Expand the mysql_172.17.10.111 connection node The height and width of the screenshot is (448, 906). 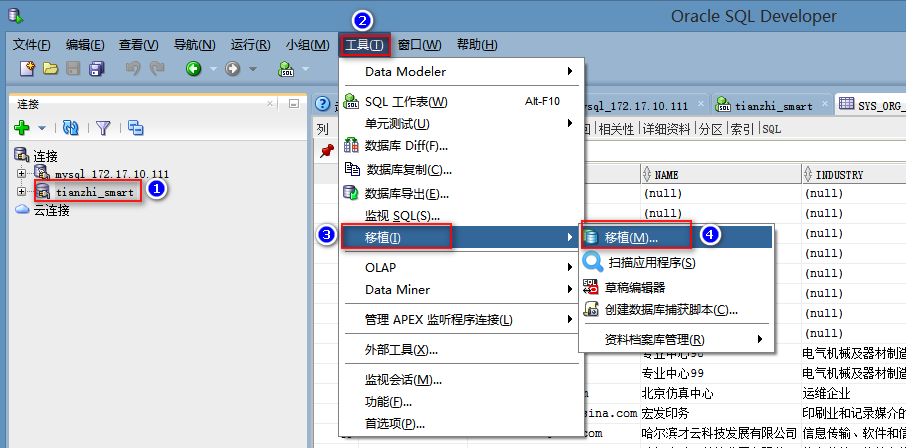(x=21, y=173)
